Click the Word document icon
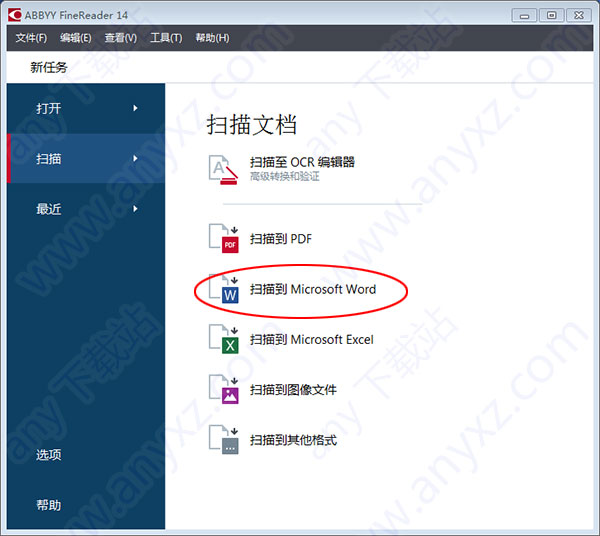The height and width of the screenshot is (536, 600). click(x=223, y=288)
